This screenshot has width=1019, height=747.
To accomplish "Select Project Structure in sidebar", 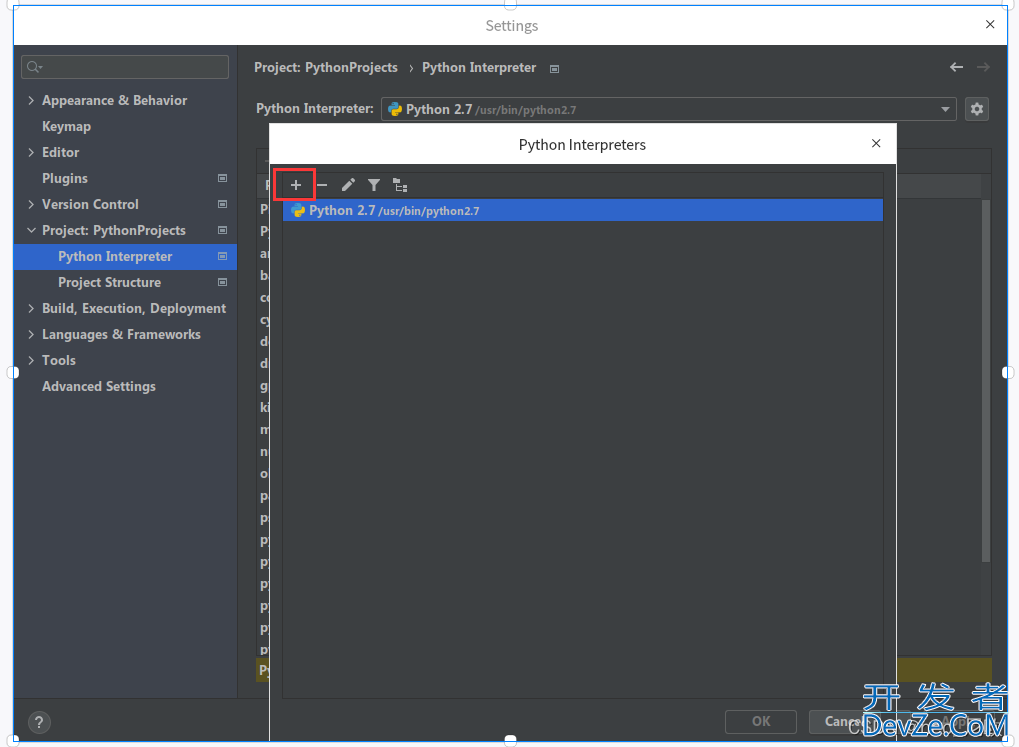I will [109, 282].
